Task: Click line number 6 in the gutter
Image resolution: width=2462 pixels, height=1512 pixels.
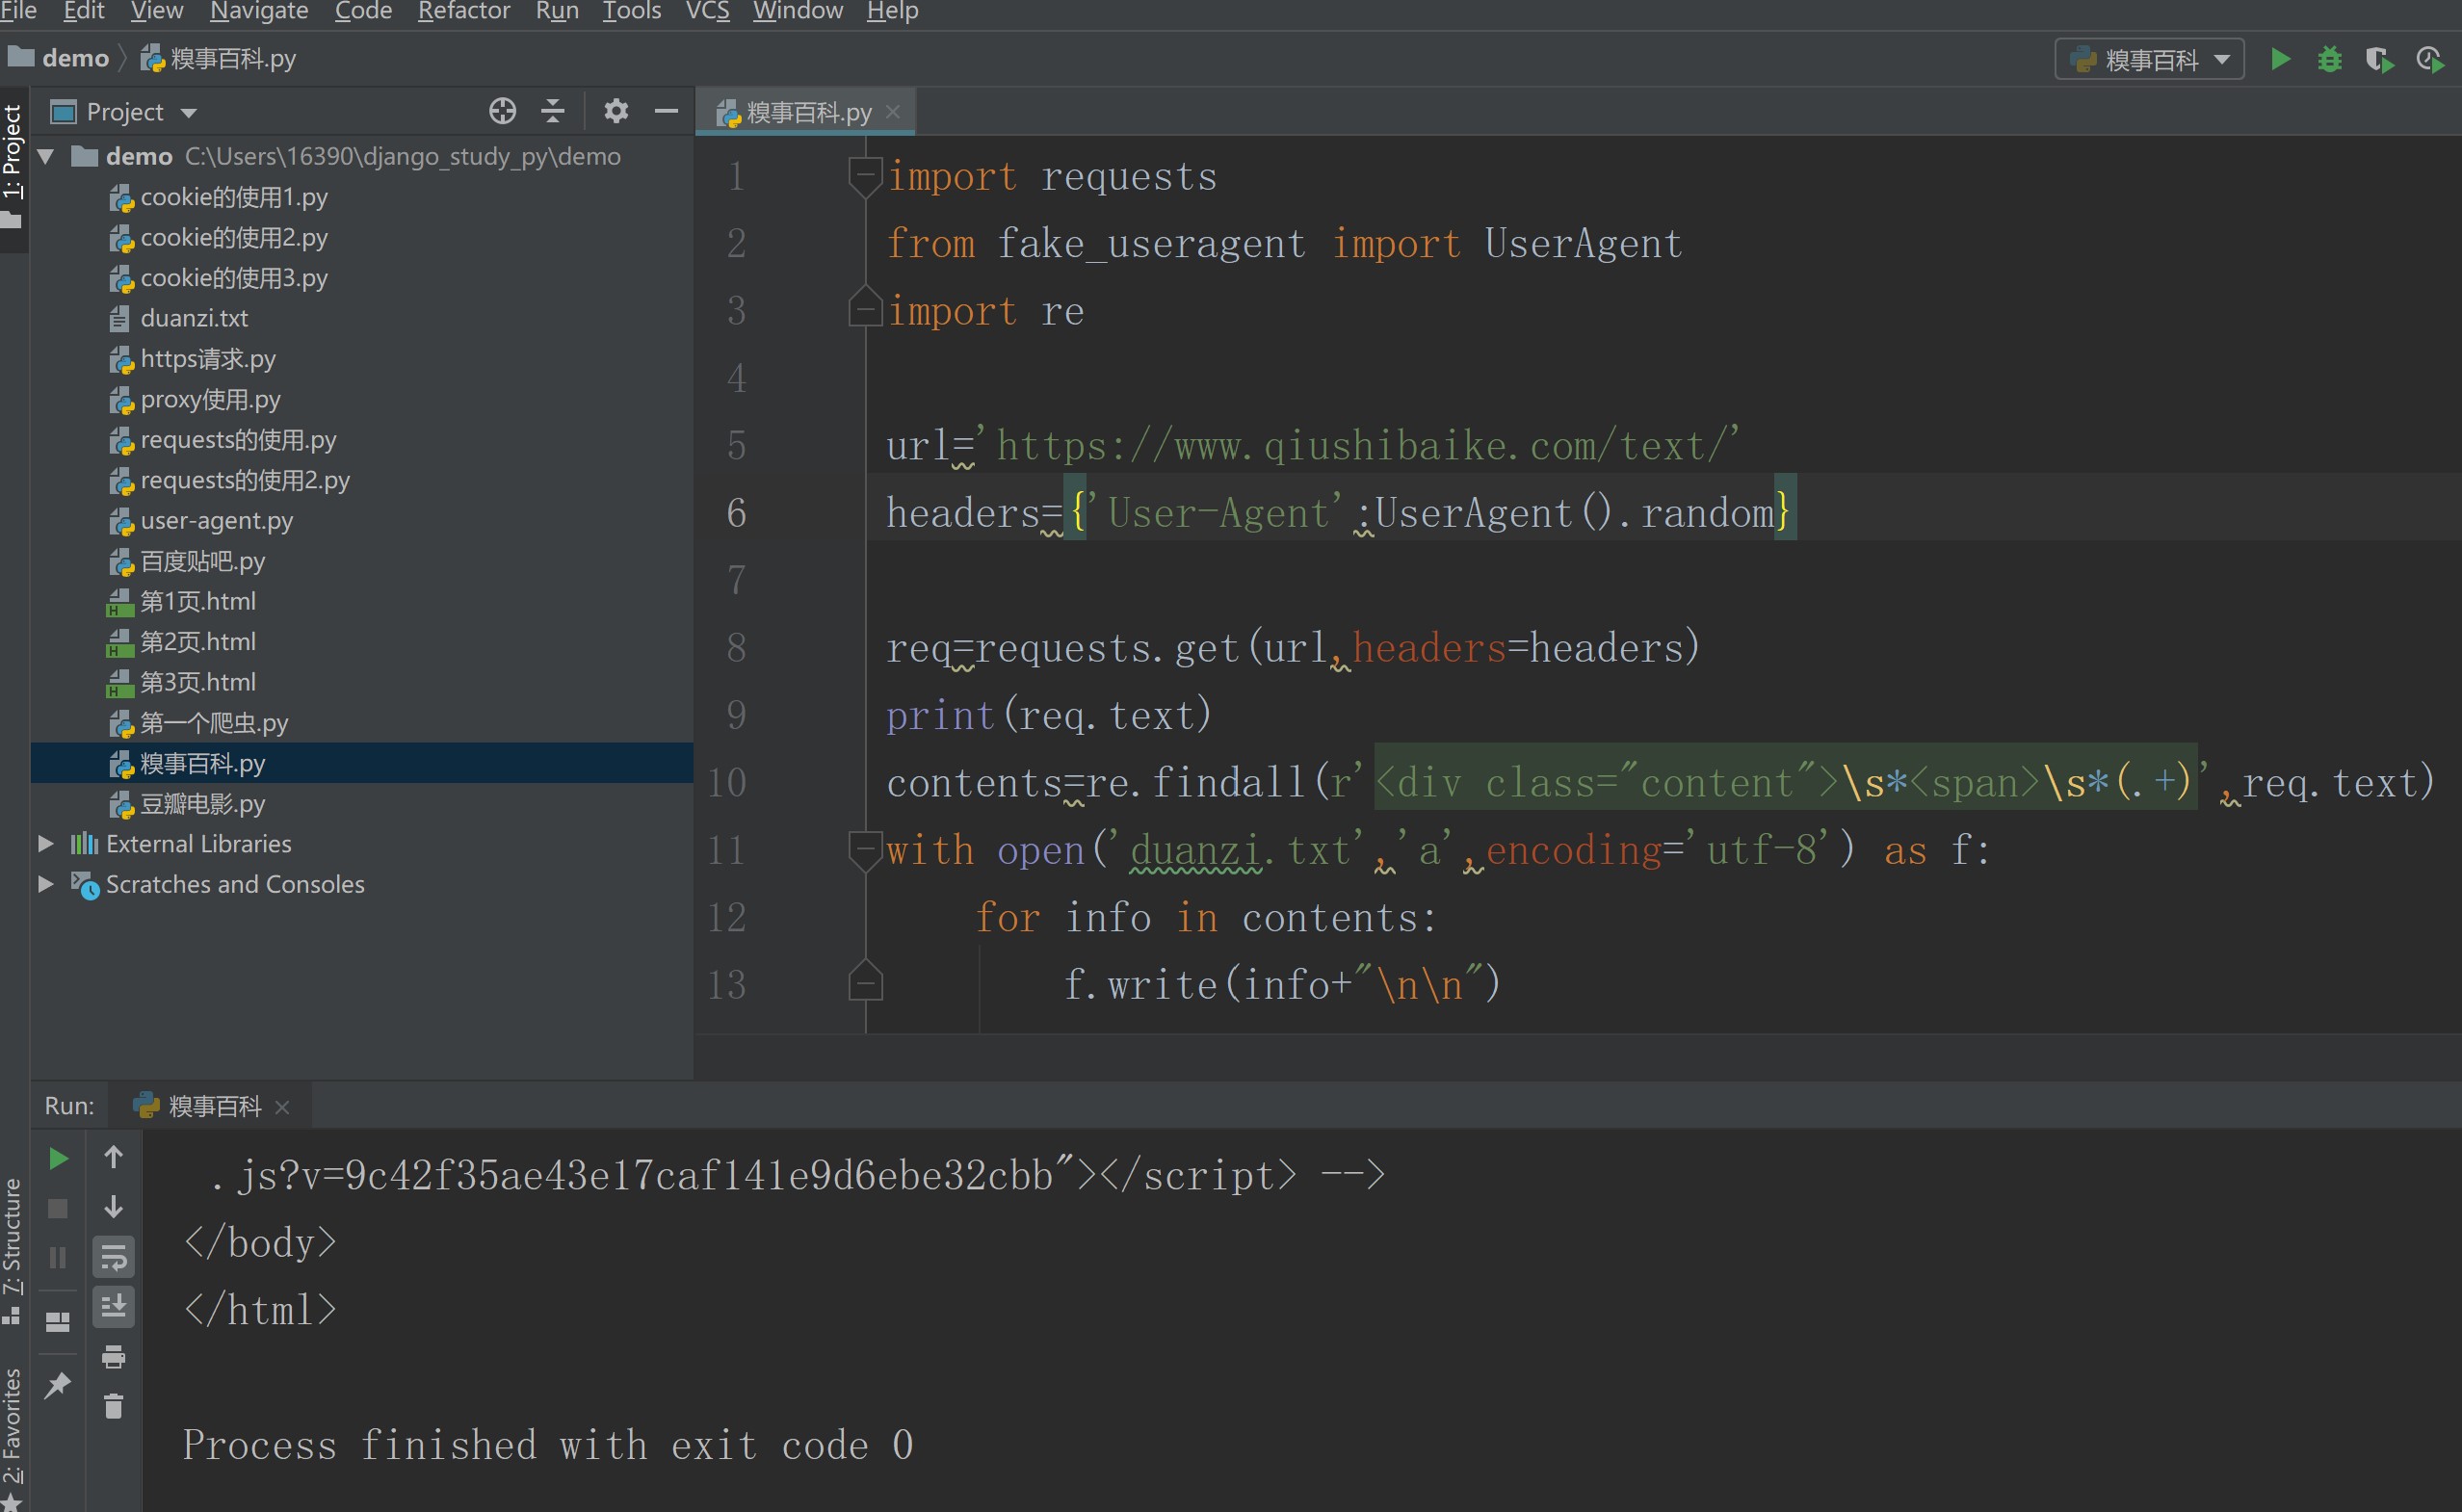Action: (736, 513)
